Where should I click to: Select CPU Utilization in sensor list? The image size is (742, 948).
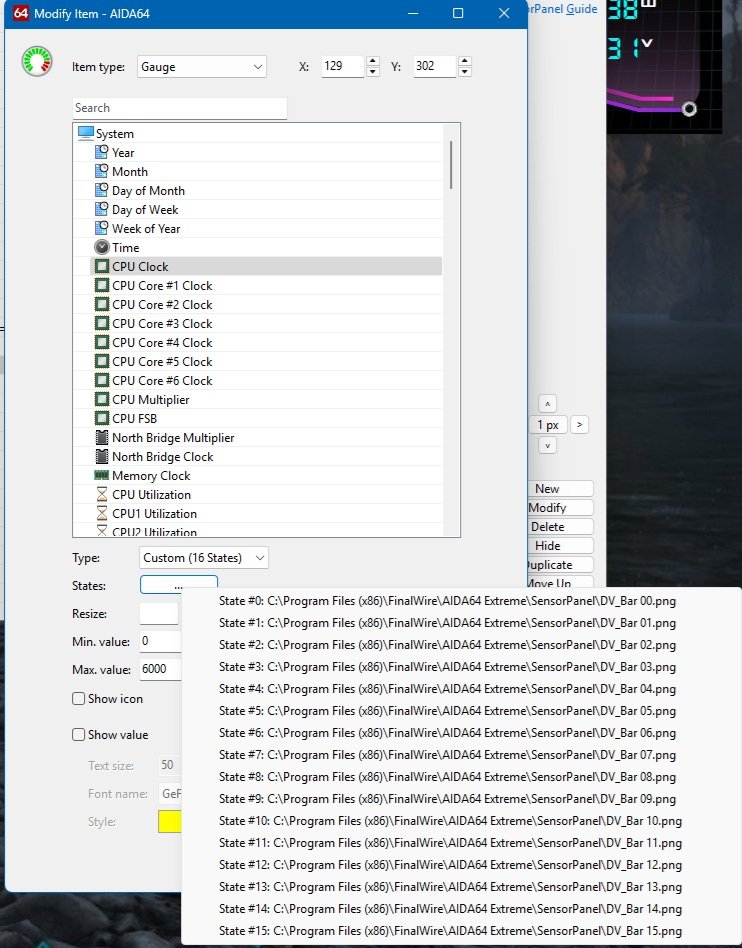point(266,495)
